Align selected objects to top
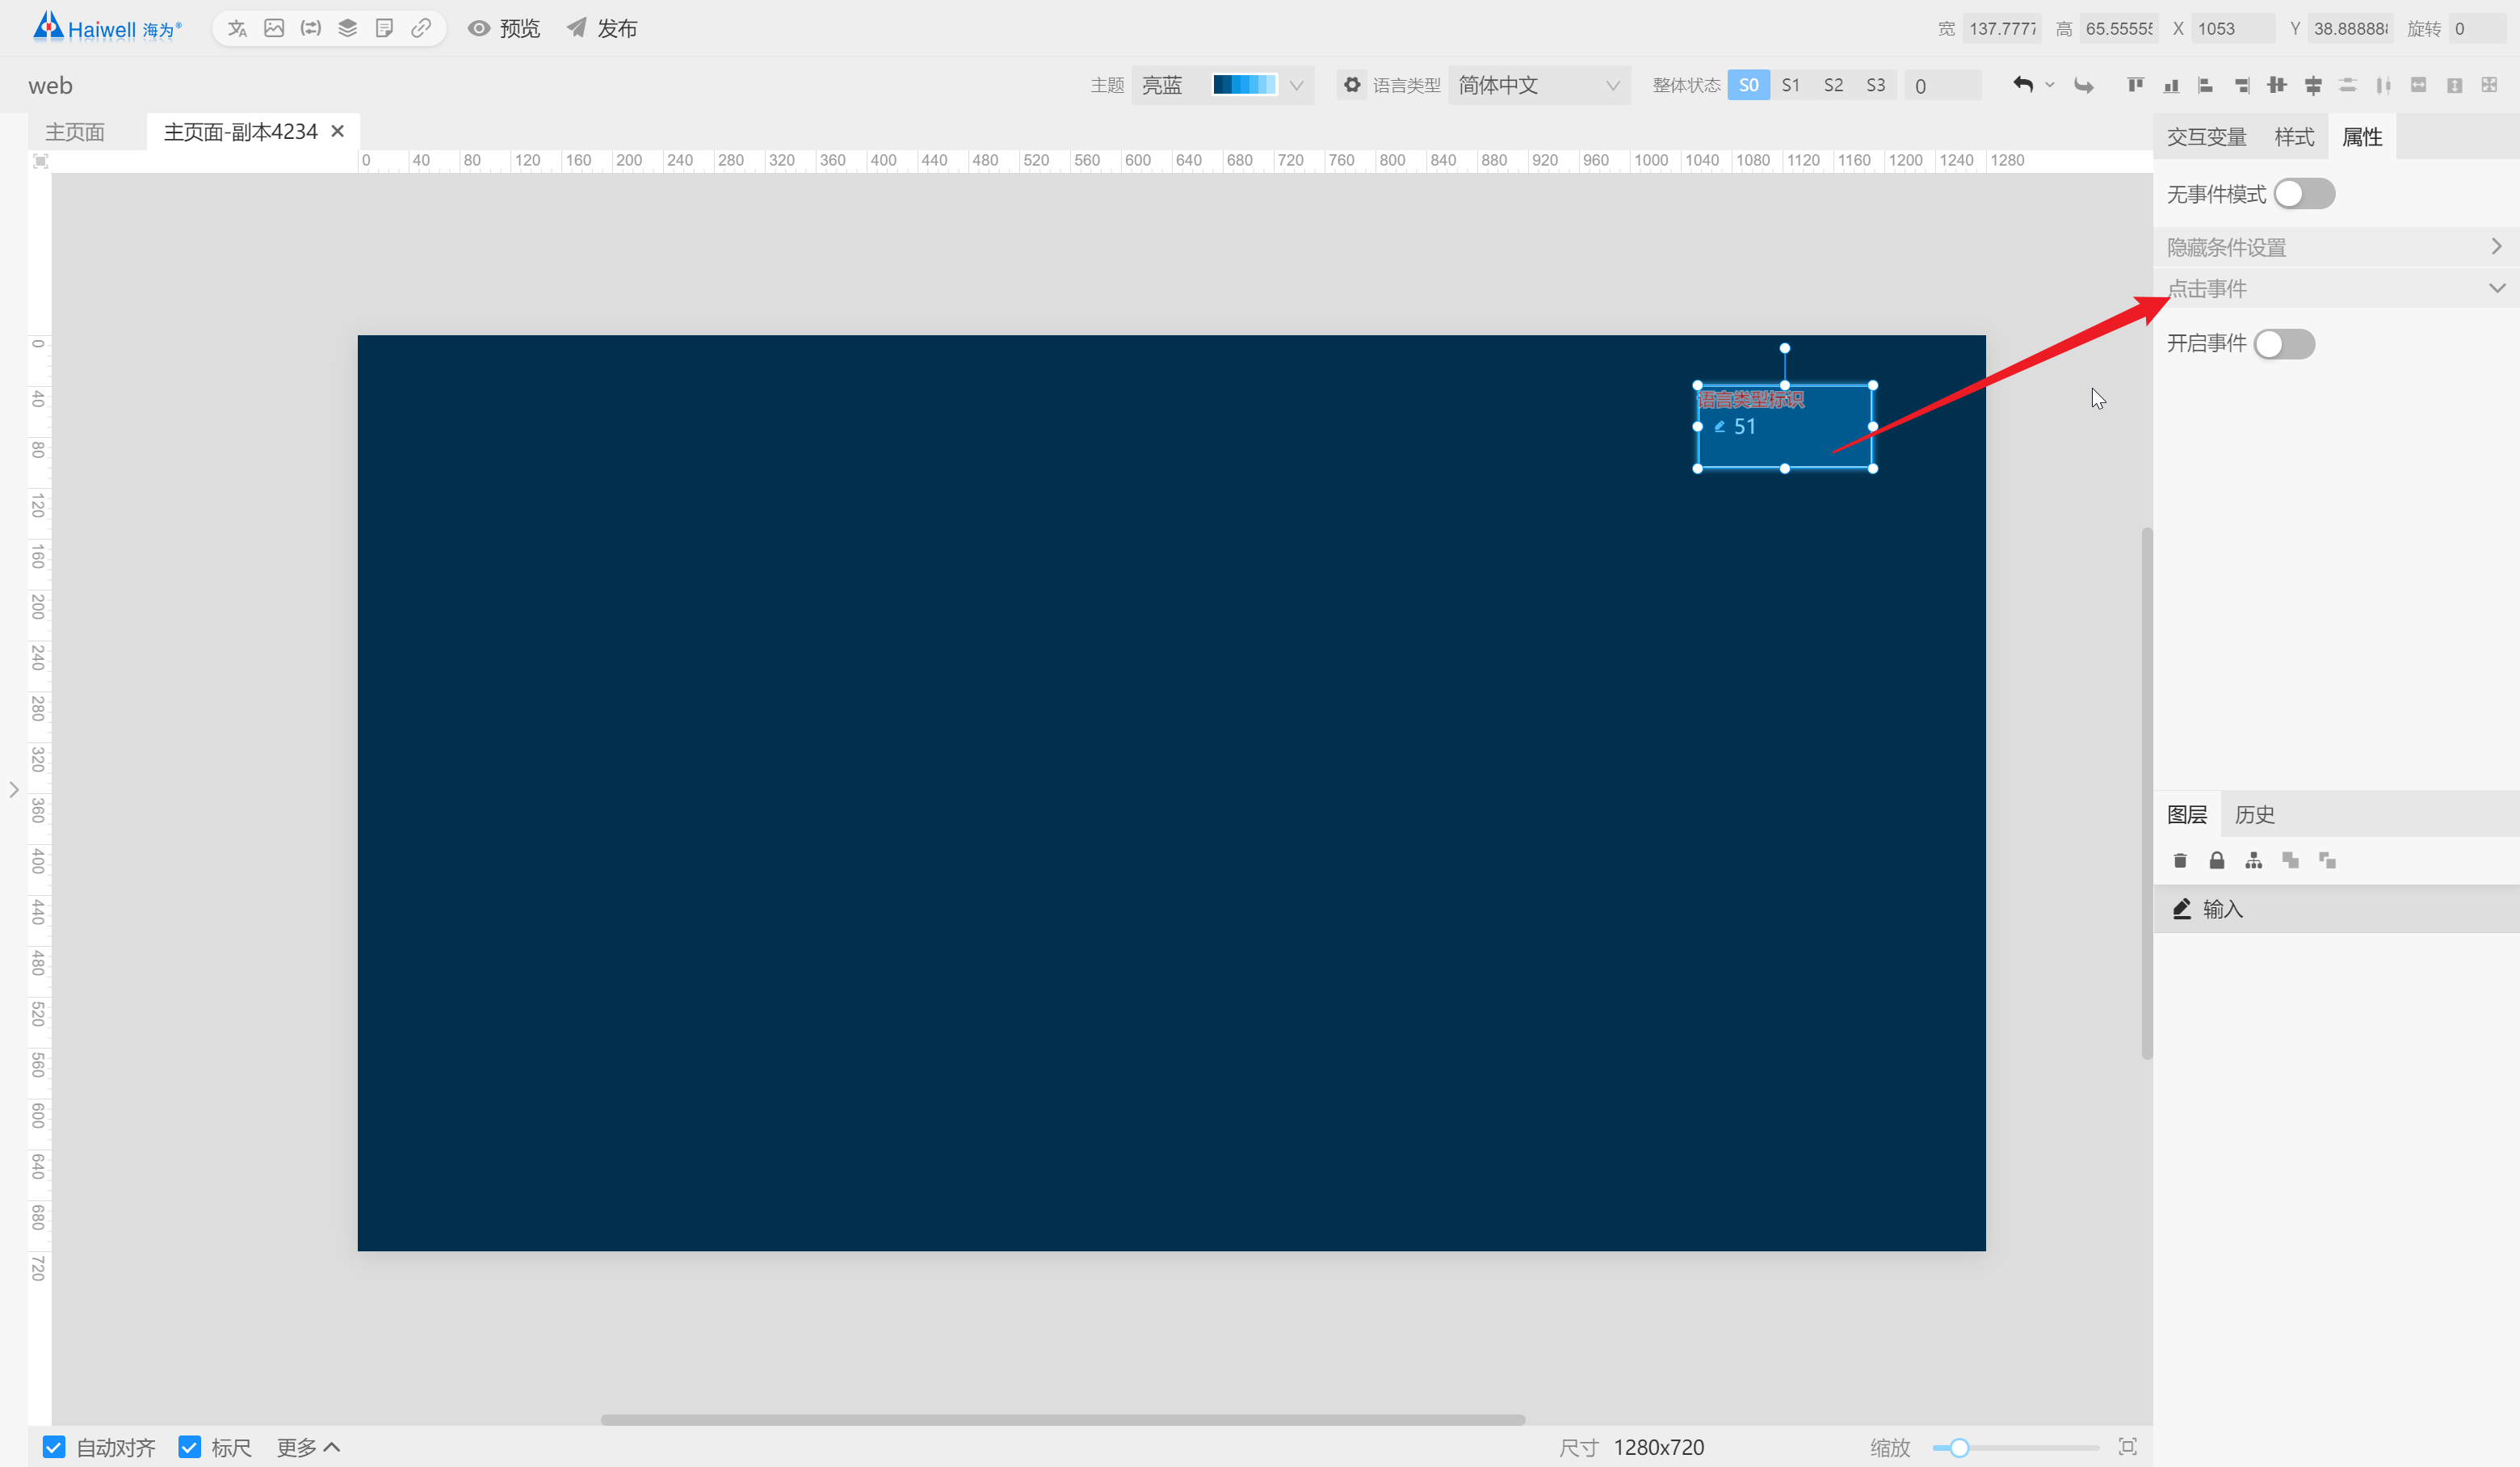This screenshot has width=2520, height=1467. tap(2135, 85)
